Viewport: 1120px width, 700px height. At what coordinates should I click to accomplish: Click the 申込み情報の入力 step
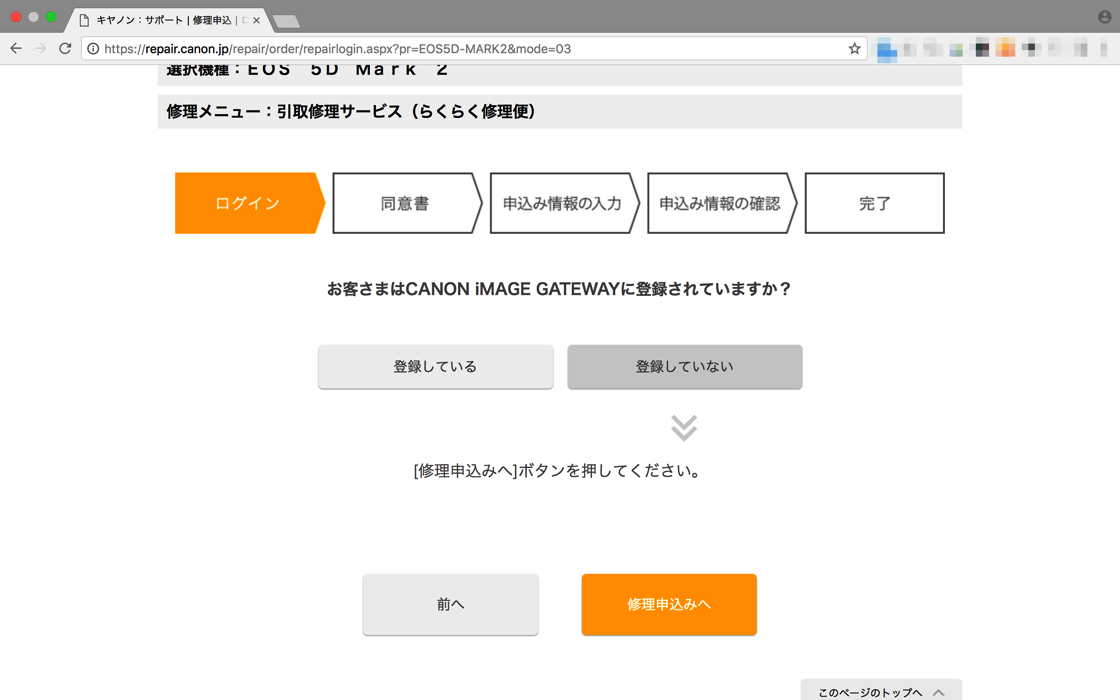tap(562, 203)
